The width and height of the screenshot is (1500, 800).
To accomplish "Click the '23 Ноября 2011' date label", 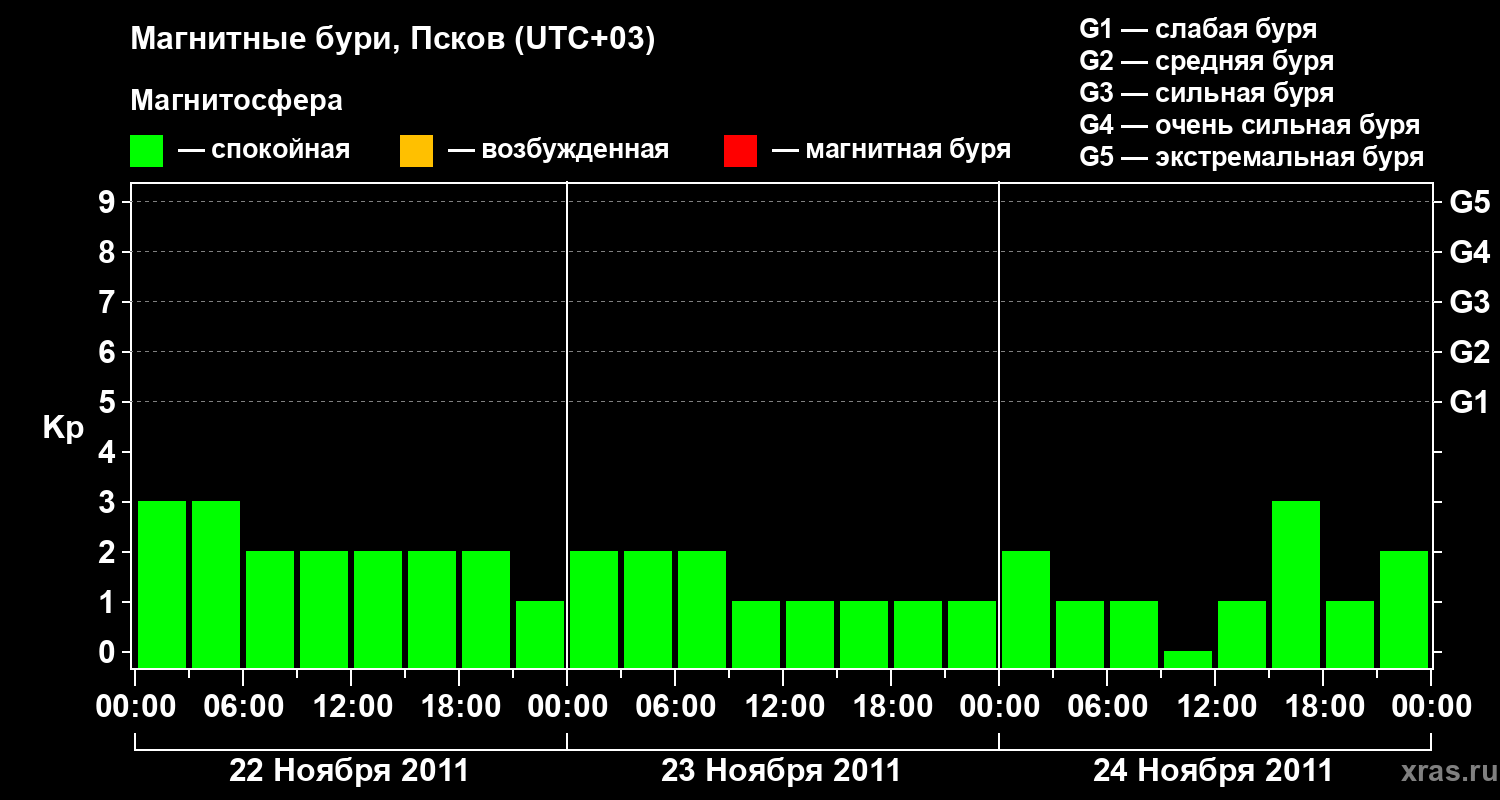I will pos(781,771).
